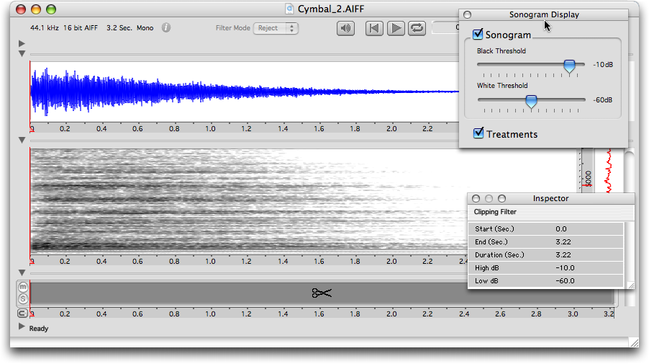Collapse the sonogram pane disclosure triangle

(22, 140)
